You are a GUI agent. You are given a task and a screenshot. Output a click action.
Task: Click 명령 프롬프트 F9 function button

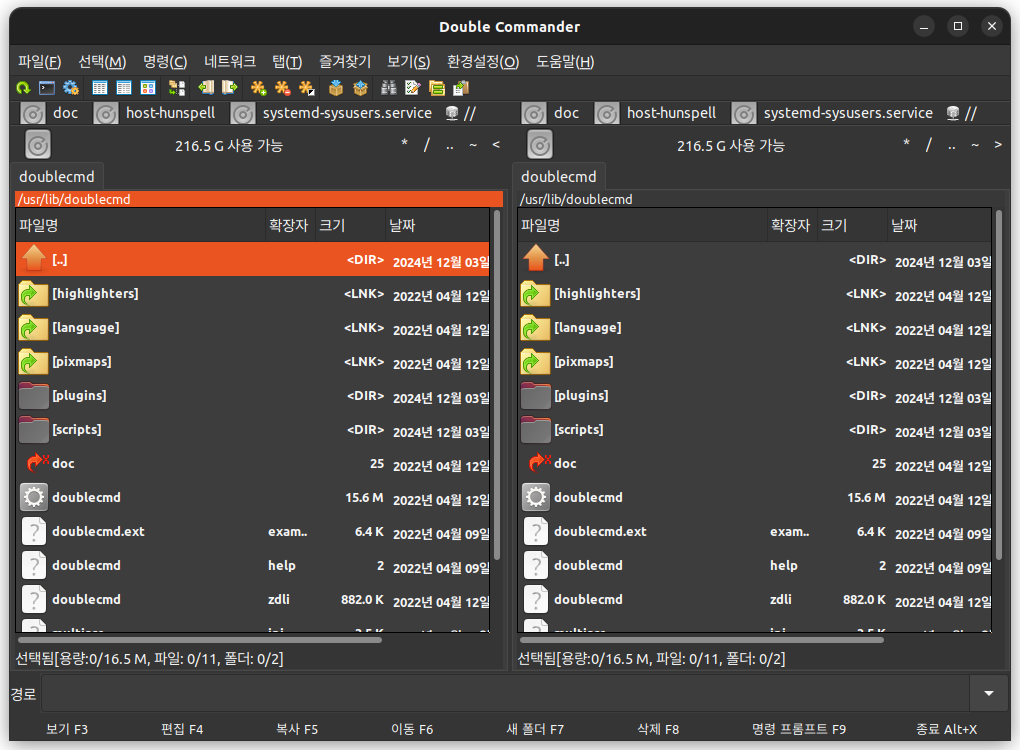pos(799,729)
